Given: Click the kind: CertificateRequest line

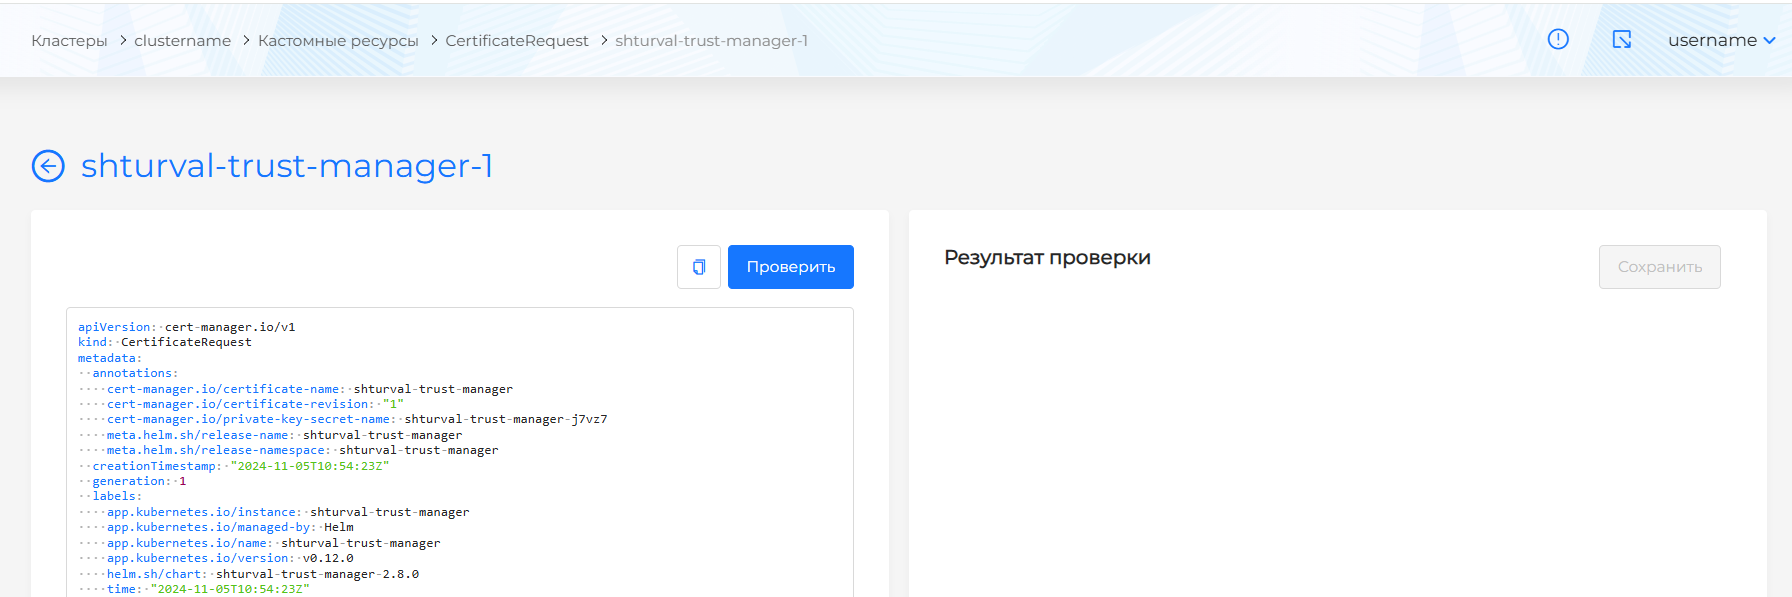Looking at the screenshot, I should (165, 342).
